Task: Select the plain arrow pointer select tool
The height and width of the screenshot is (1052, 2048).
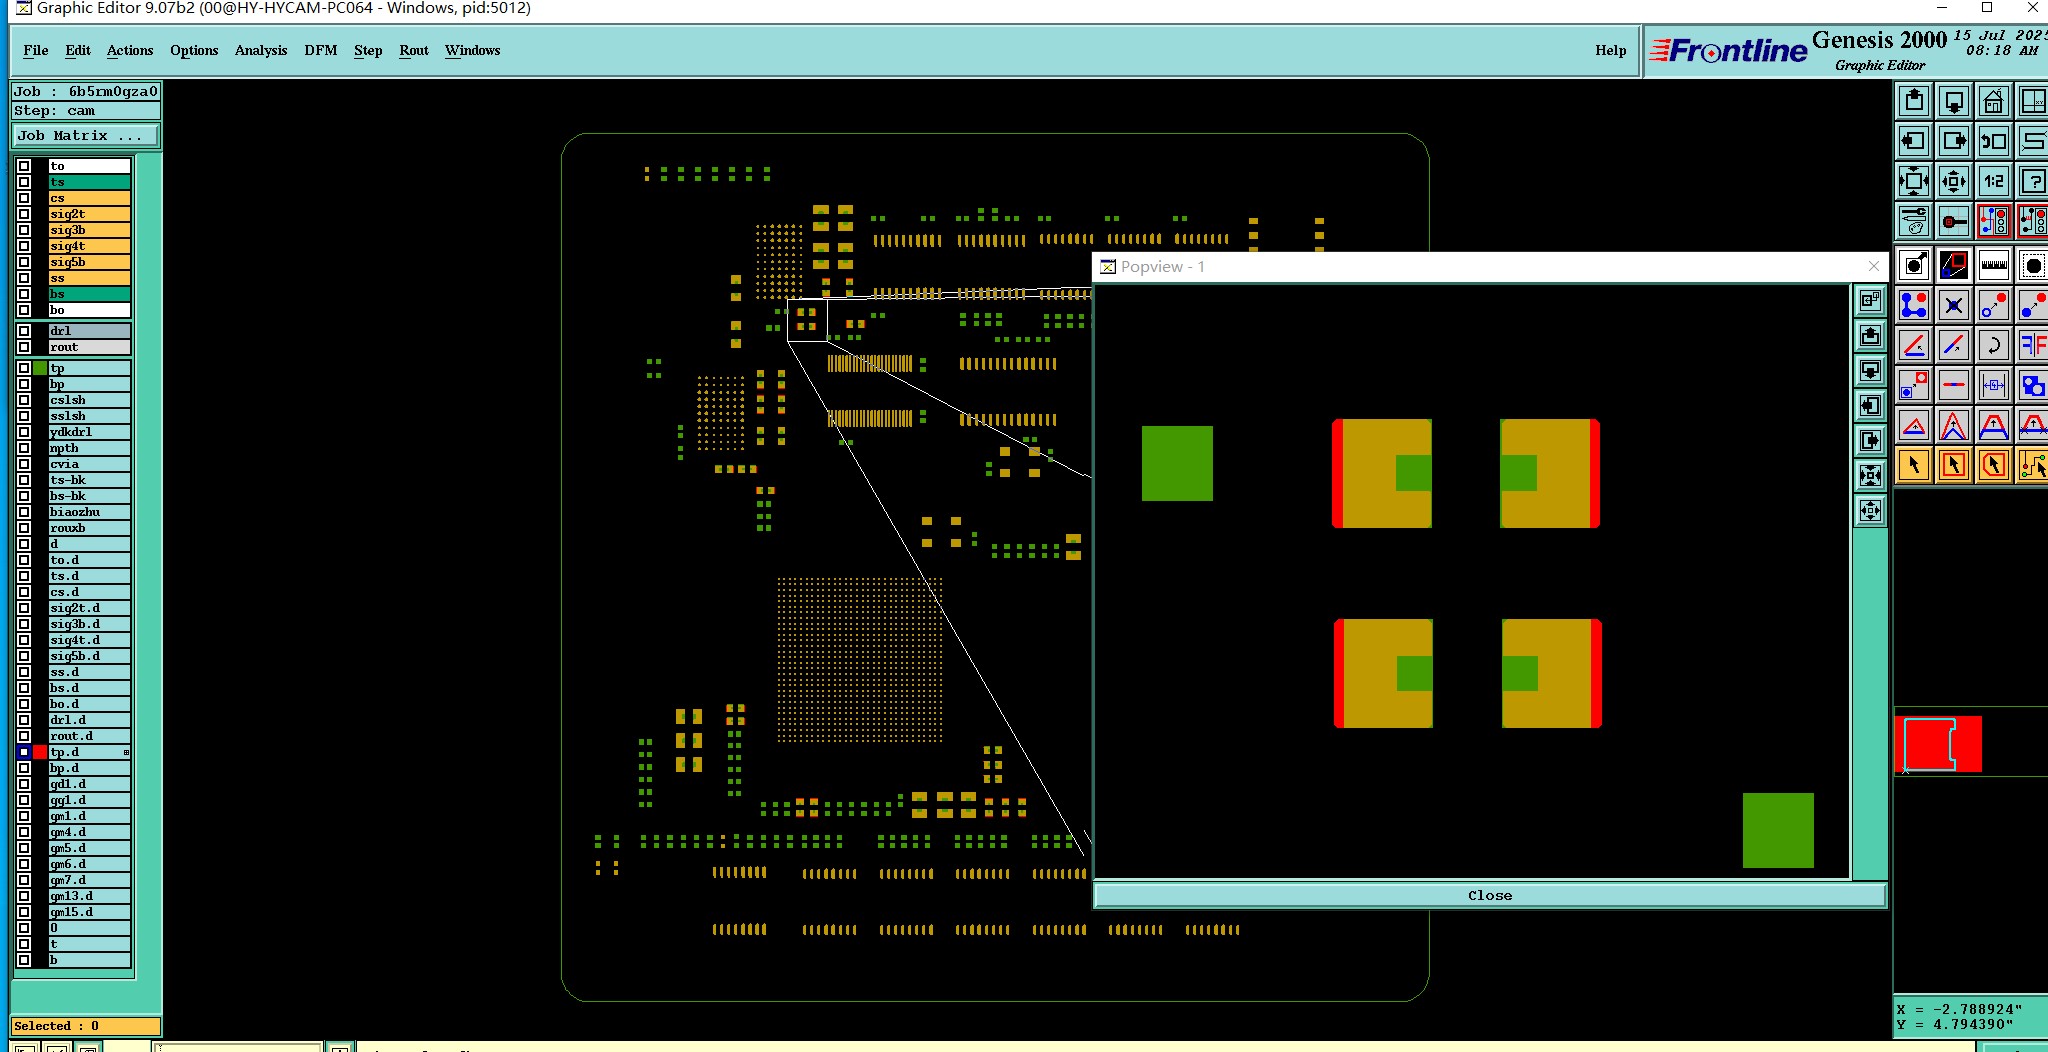Action: 1914,465
